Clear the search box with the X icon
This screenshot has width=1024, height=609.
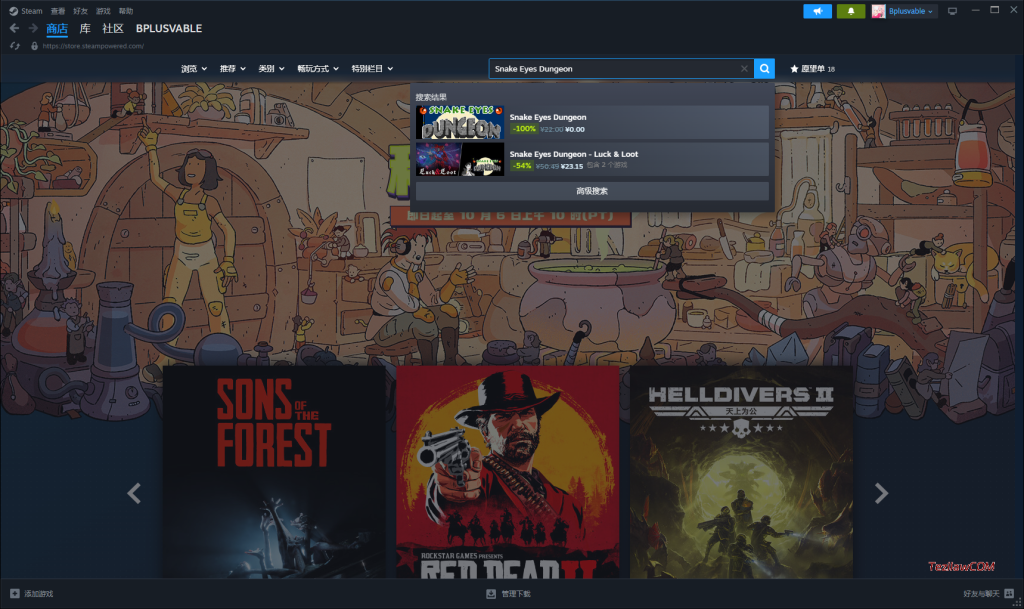[743, 69]
